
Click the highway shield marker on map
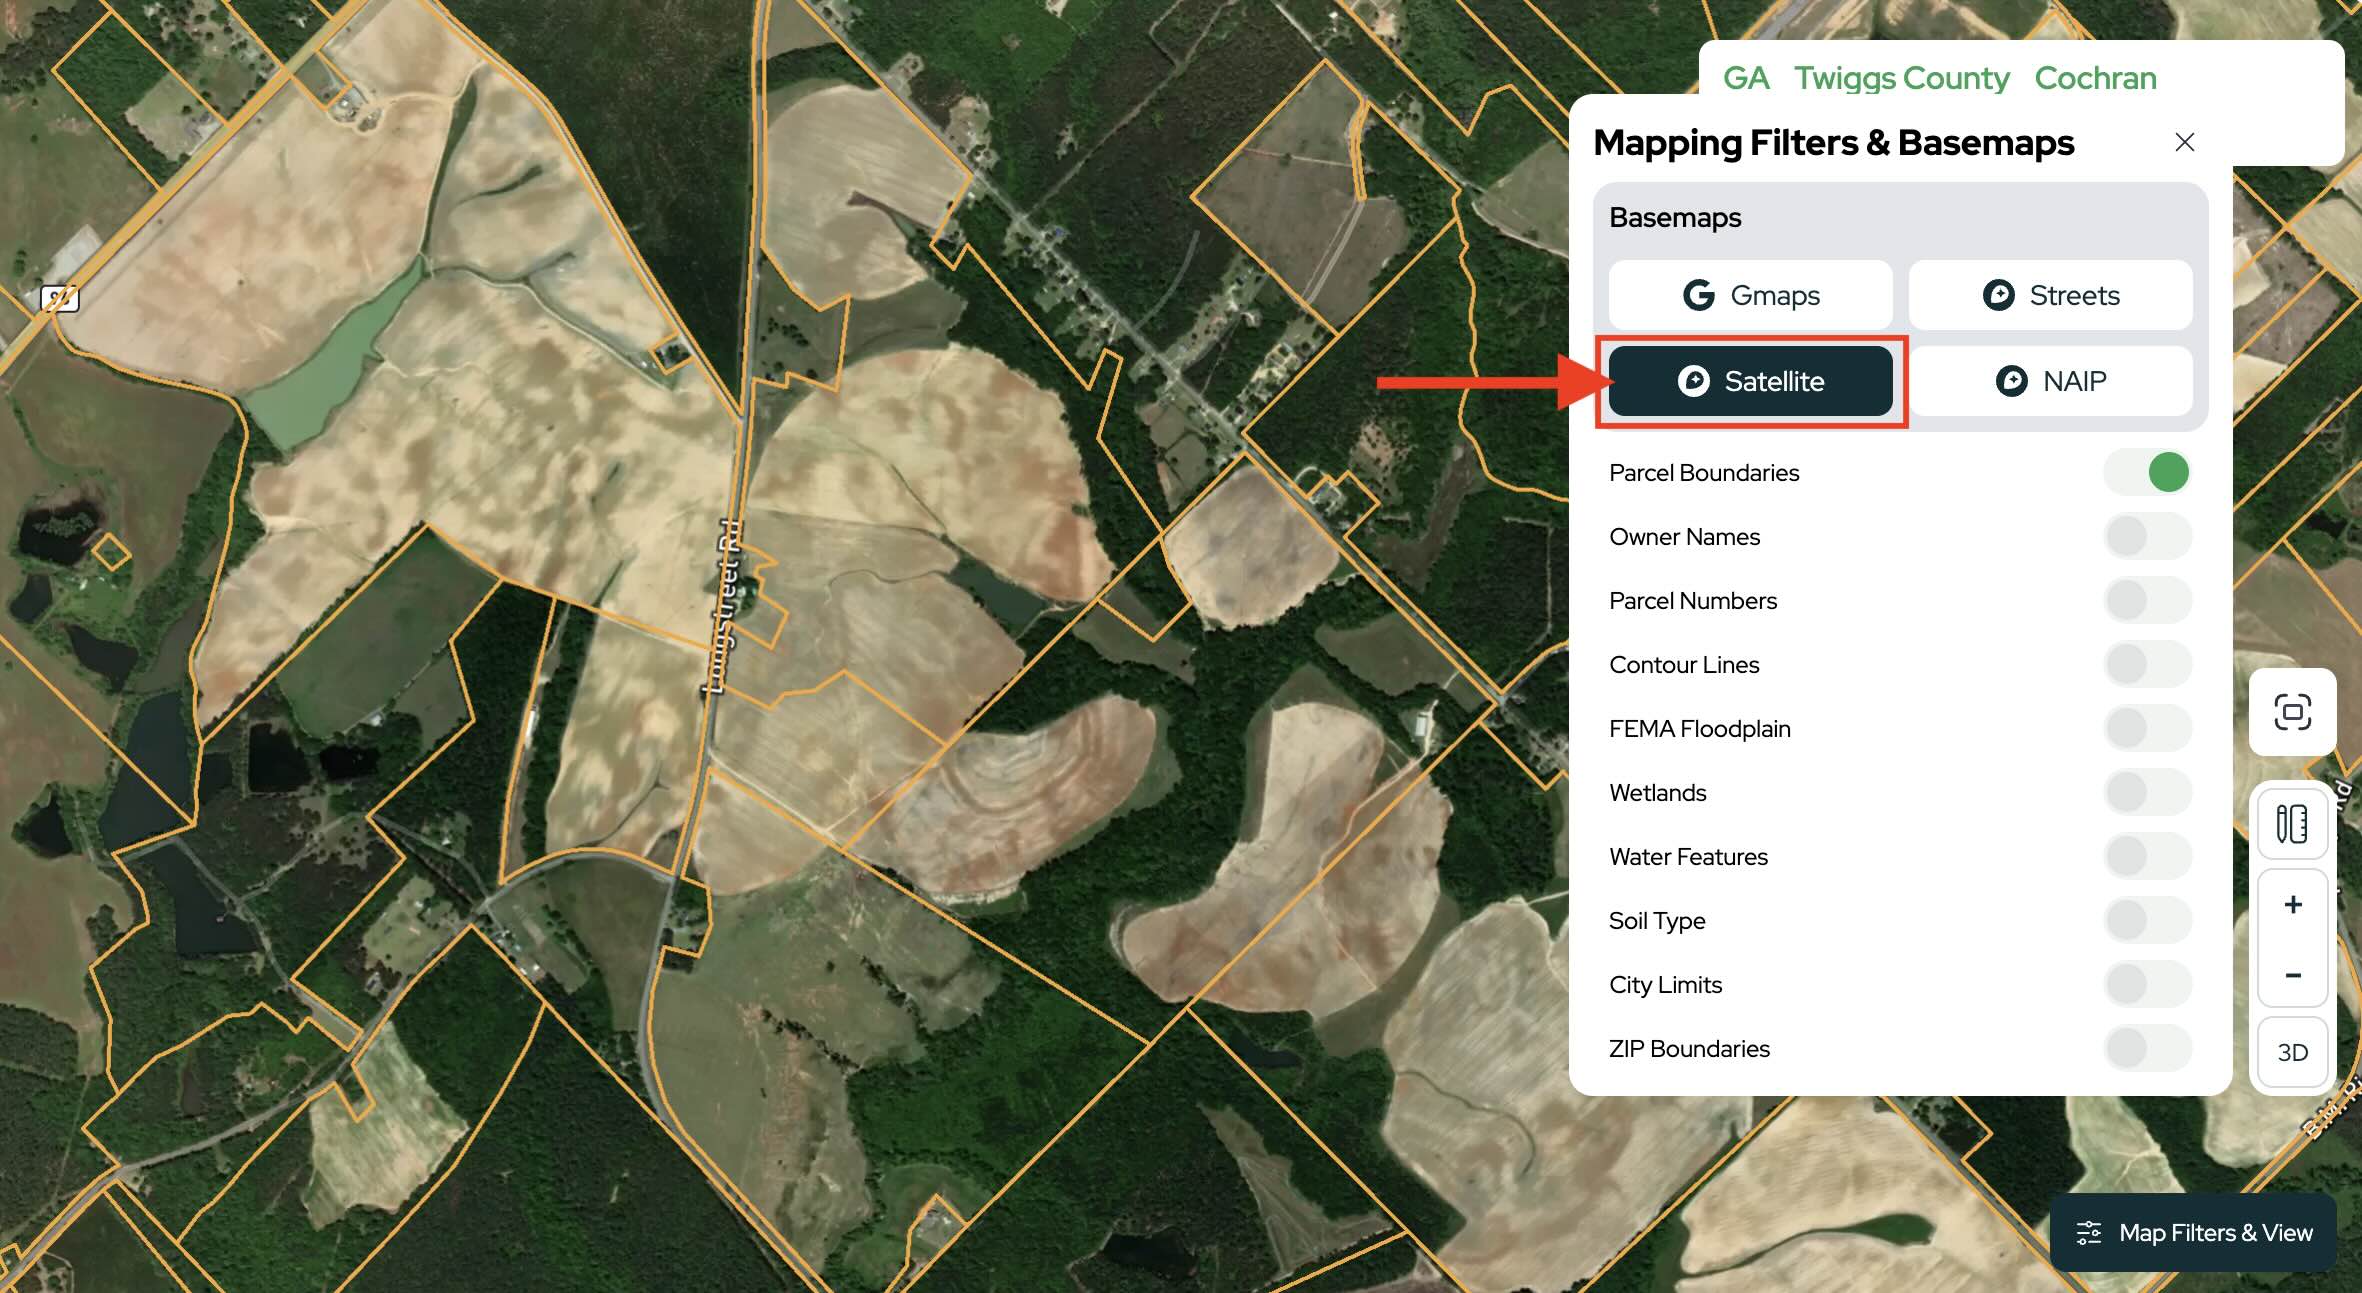coord(60,298)
